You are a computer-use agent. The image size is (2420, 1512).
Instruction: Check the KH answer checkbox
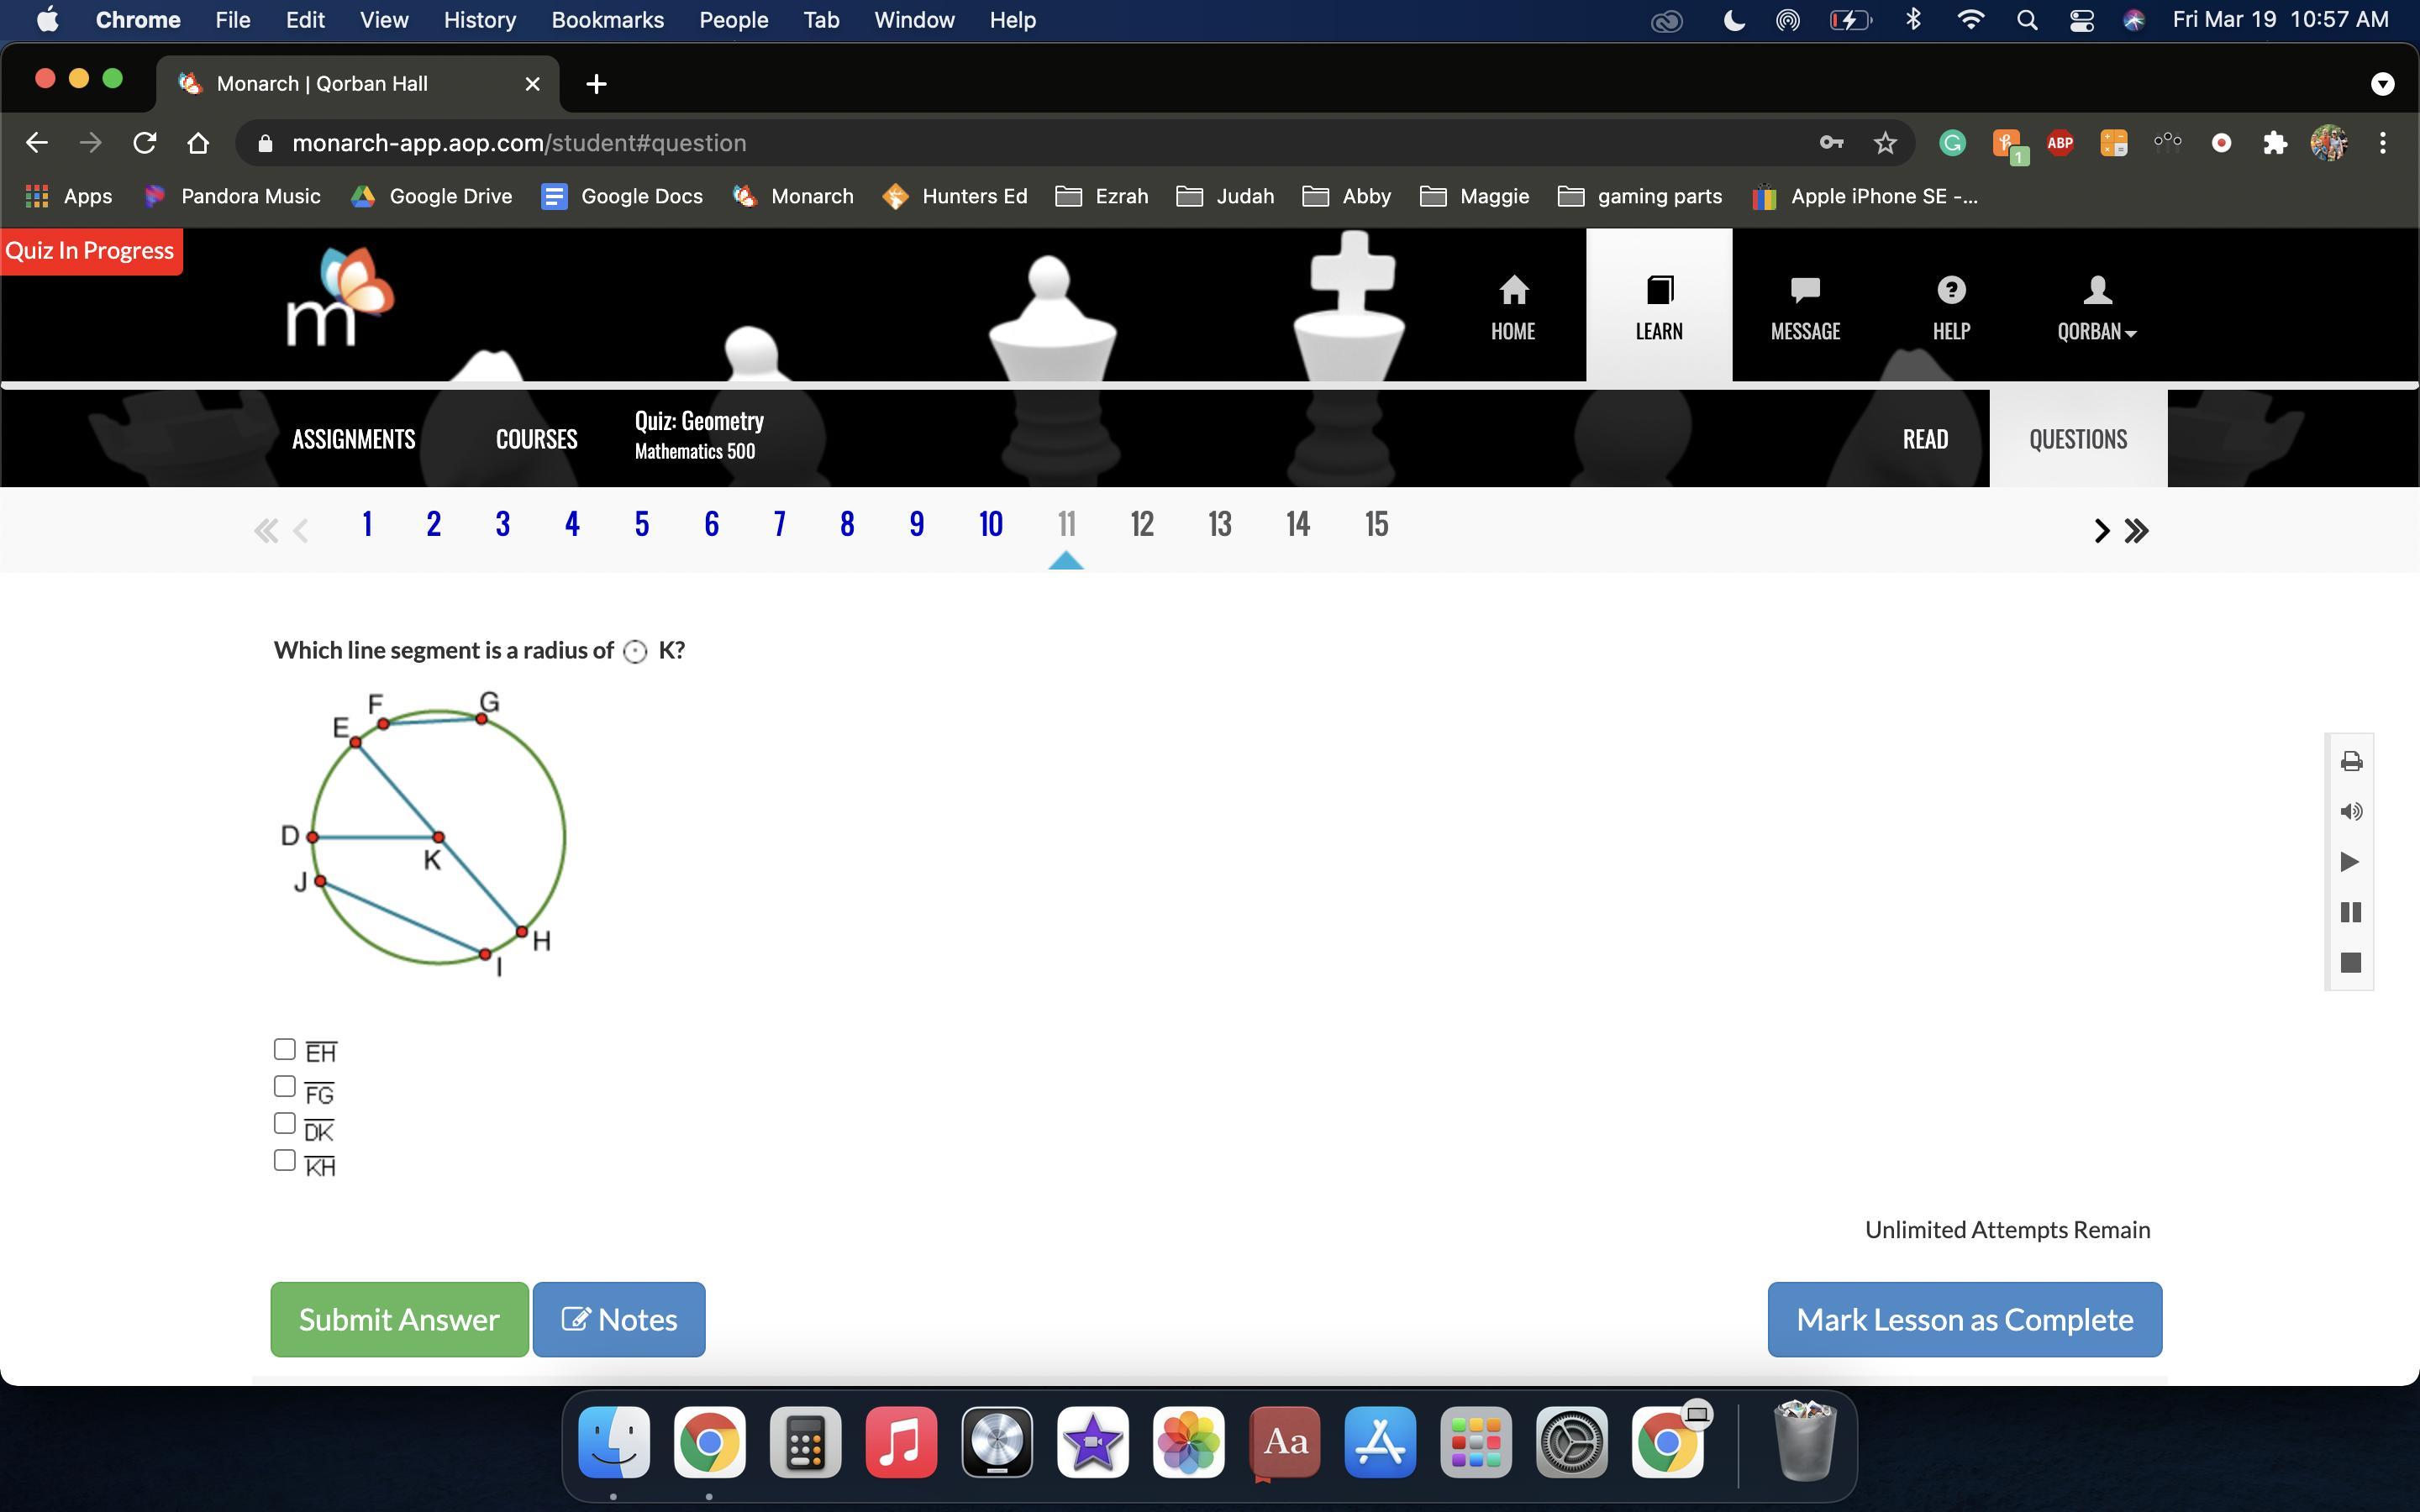click(x=285, y=1160)
